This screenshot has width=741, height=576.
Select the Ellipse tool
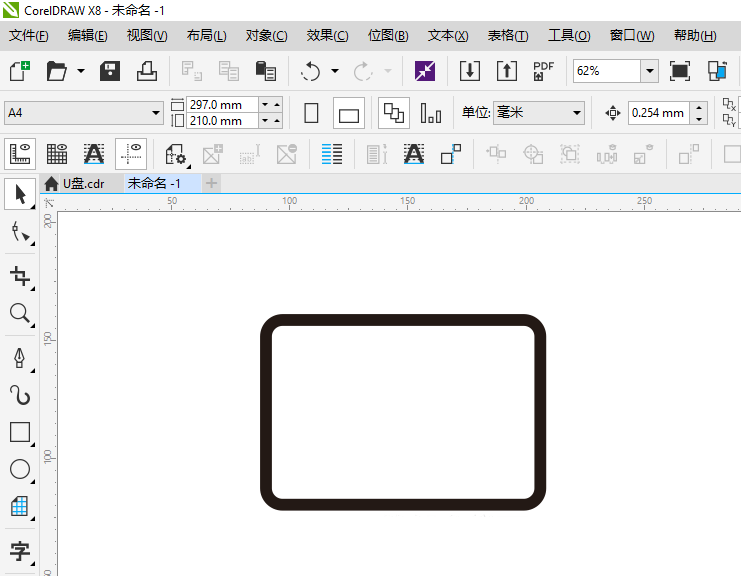click(x=19, y=469)
